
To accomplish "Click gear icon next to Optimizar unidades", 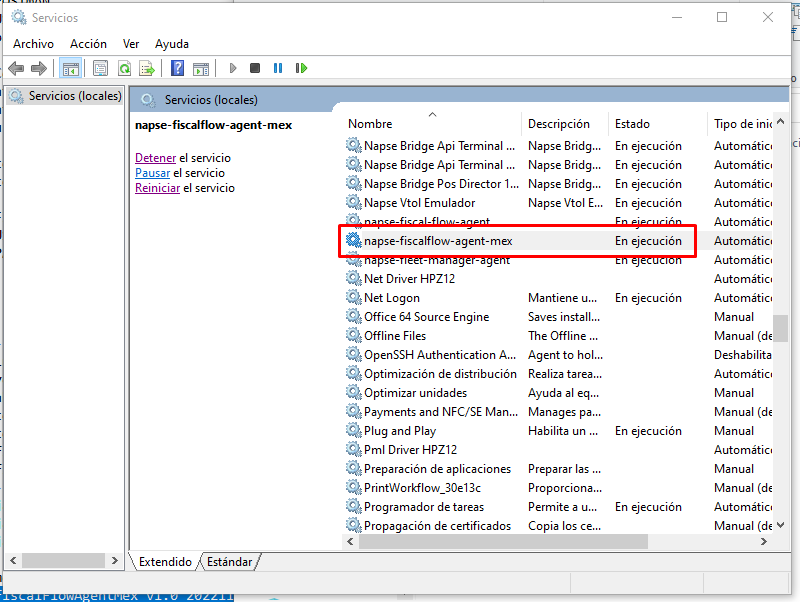I will [x=353, y=392].
